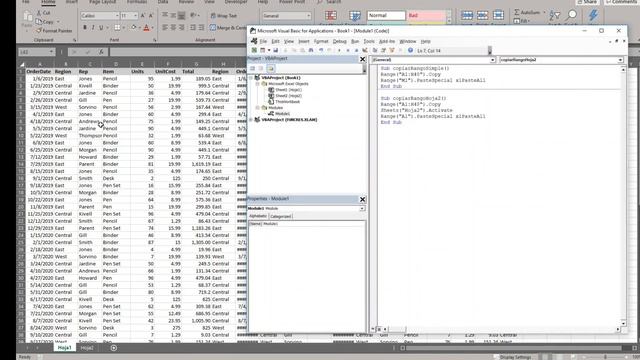This screenshot has width=640, height=360.
Task: Switch to Alphabetic tab in Properties
Action: (258, 216)
